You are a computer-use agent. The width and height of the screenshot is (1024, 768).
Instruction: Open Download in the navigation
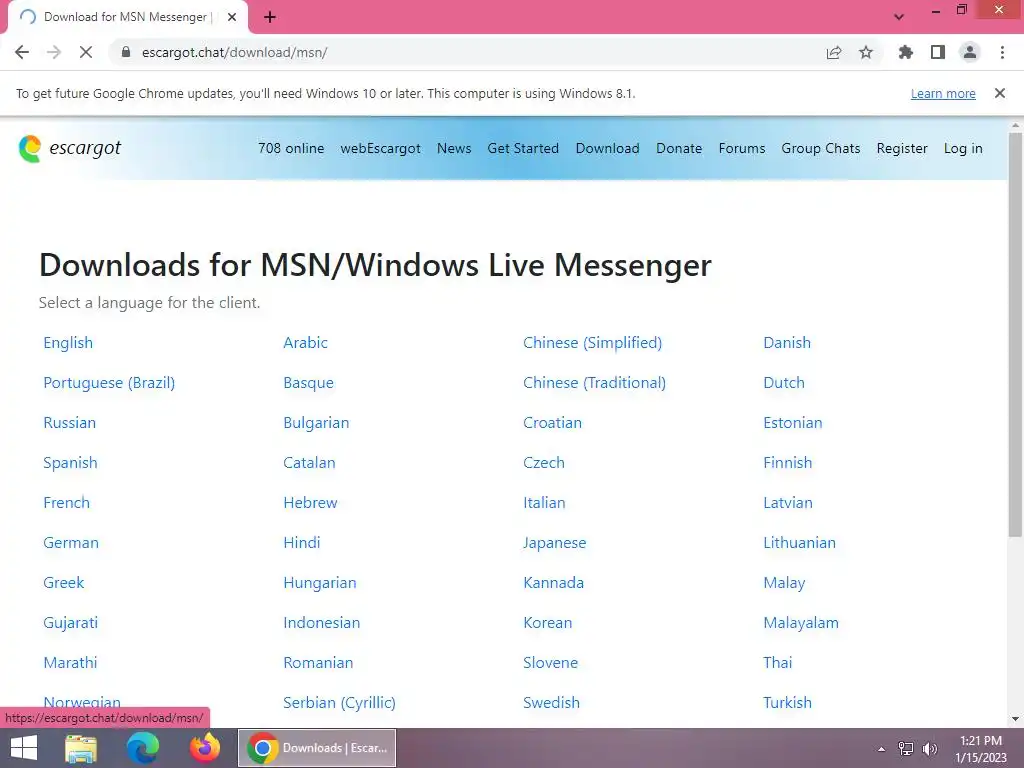(607, 148)
